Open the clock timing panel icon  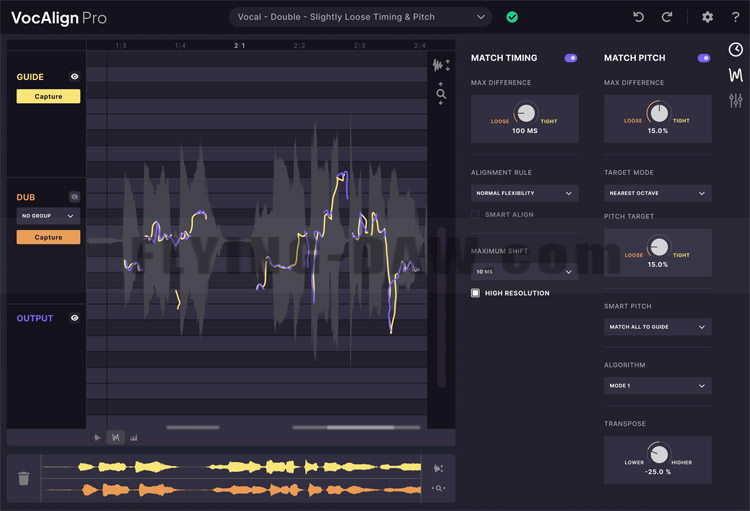click(x=736, y=49)
